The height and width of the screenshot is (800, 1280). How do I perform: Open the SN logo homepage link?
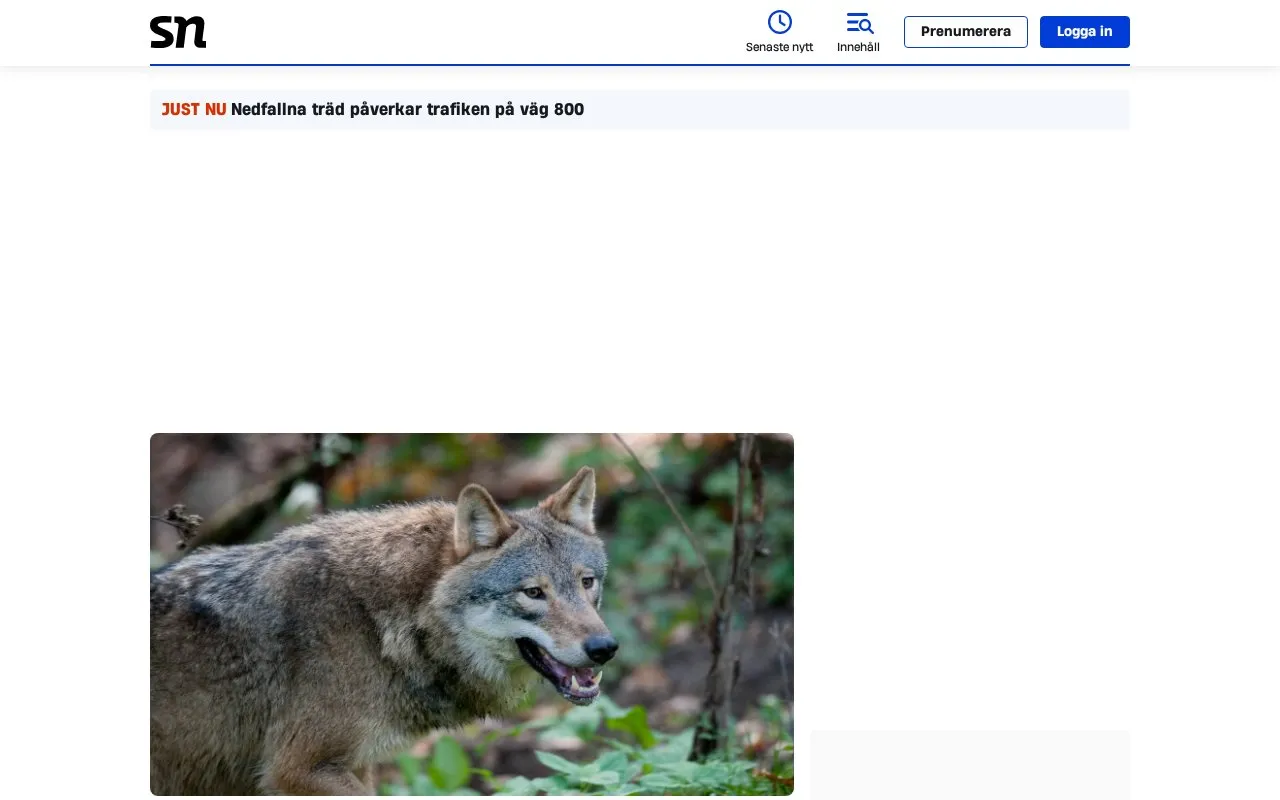point(178,32)
